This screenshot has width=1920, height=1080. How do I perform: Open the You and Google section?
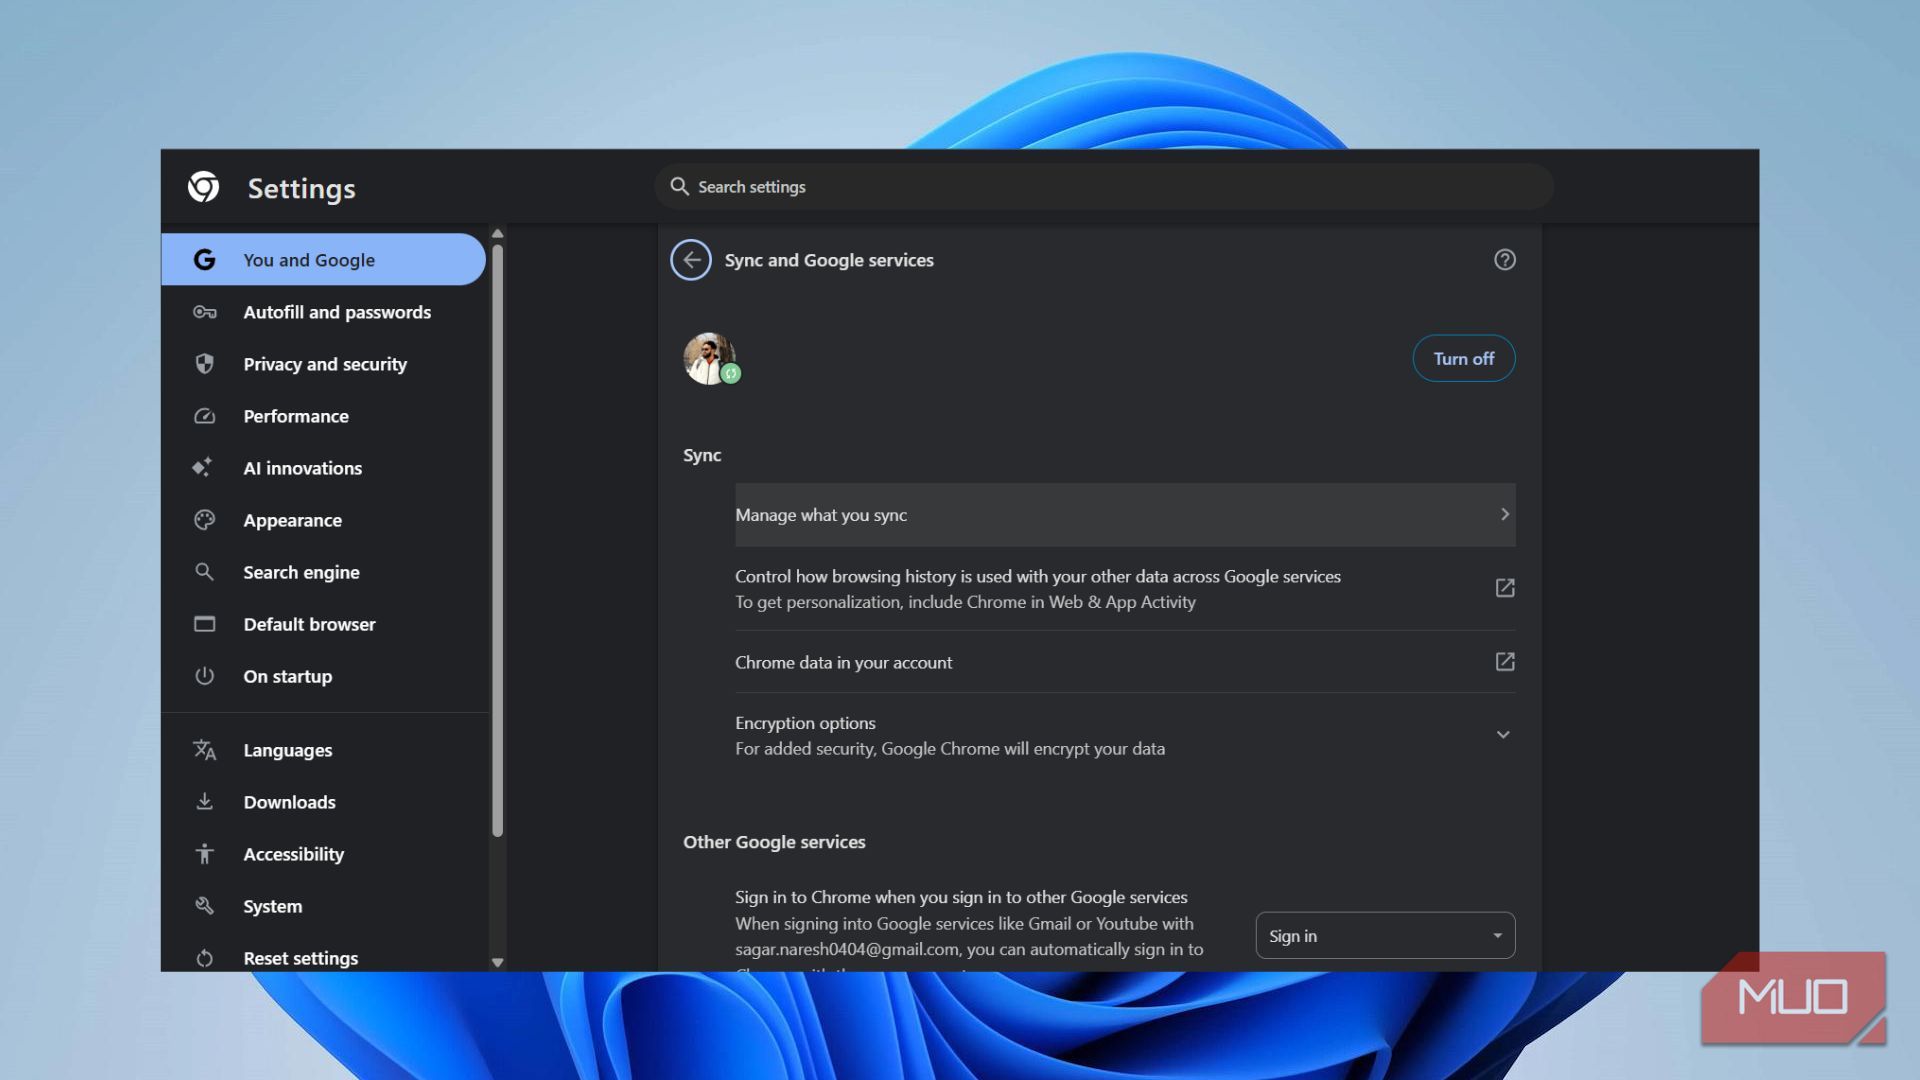323,260
